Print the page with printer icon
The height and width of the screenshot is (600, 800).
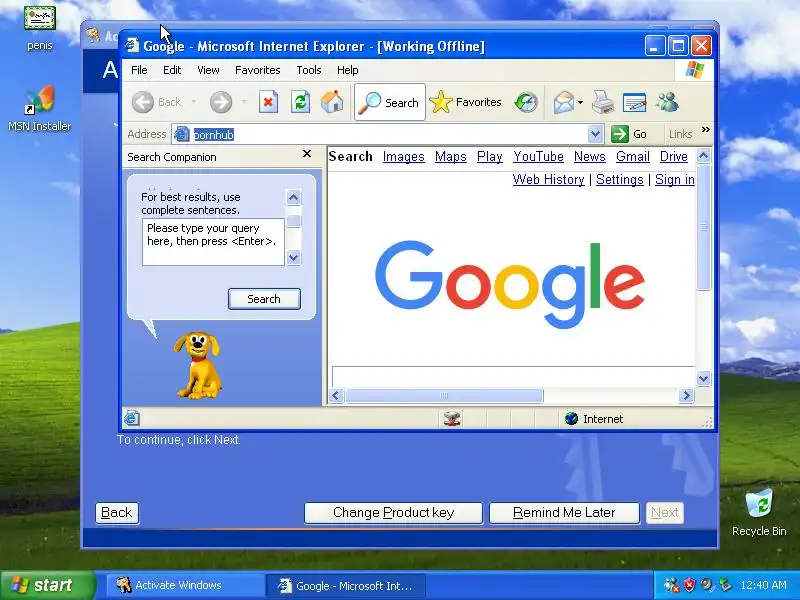pos(603,103)
